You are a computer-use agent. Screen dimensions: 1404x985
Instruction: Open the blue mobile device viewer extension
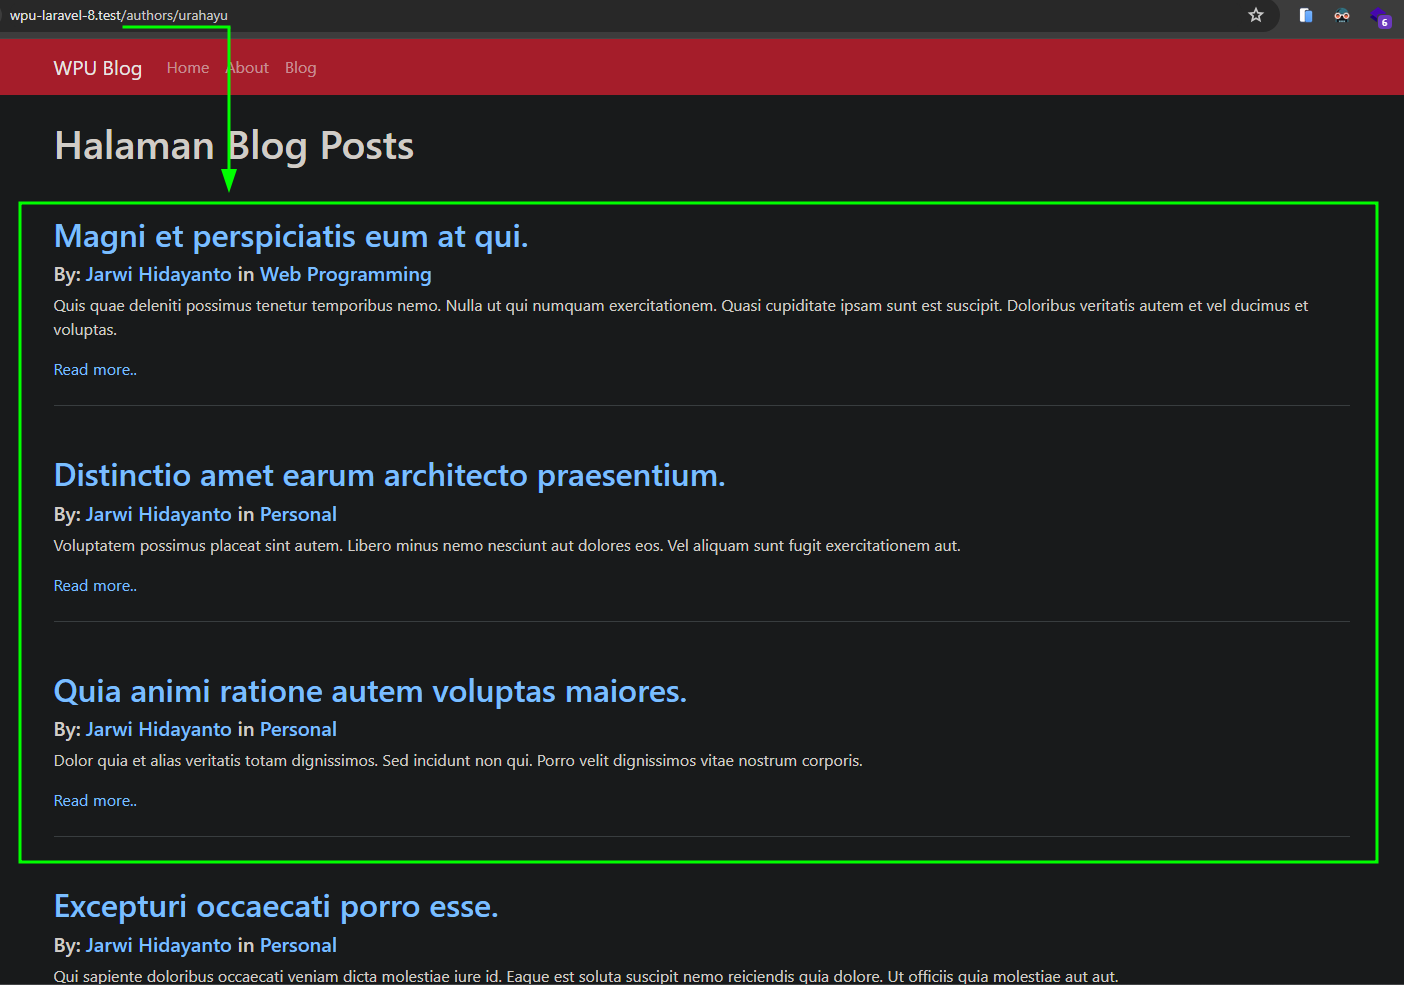tap(1305, 15)
